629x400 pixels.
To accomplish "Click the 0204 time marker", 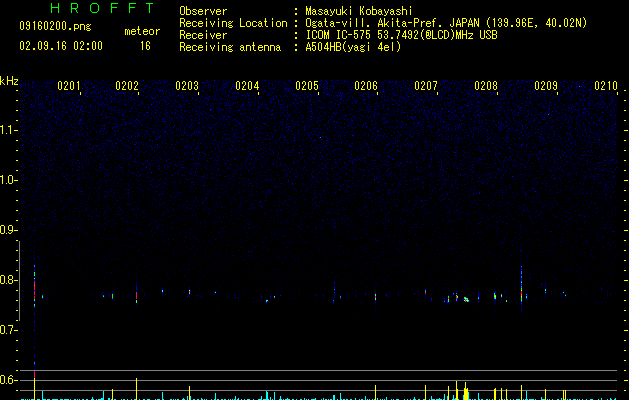I will [x=247, y=86].
